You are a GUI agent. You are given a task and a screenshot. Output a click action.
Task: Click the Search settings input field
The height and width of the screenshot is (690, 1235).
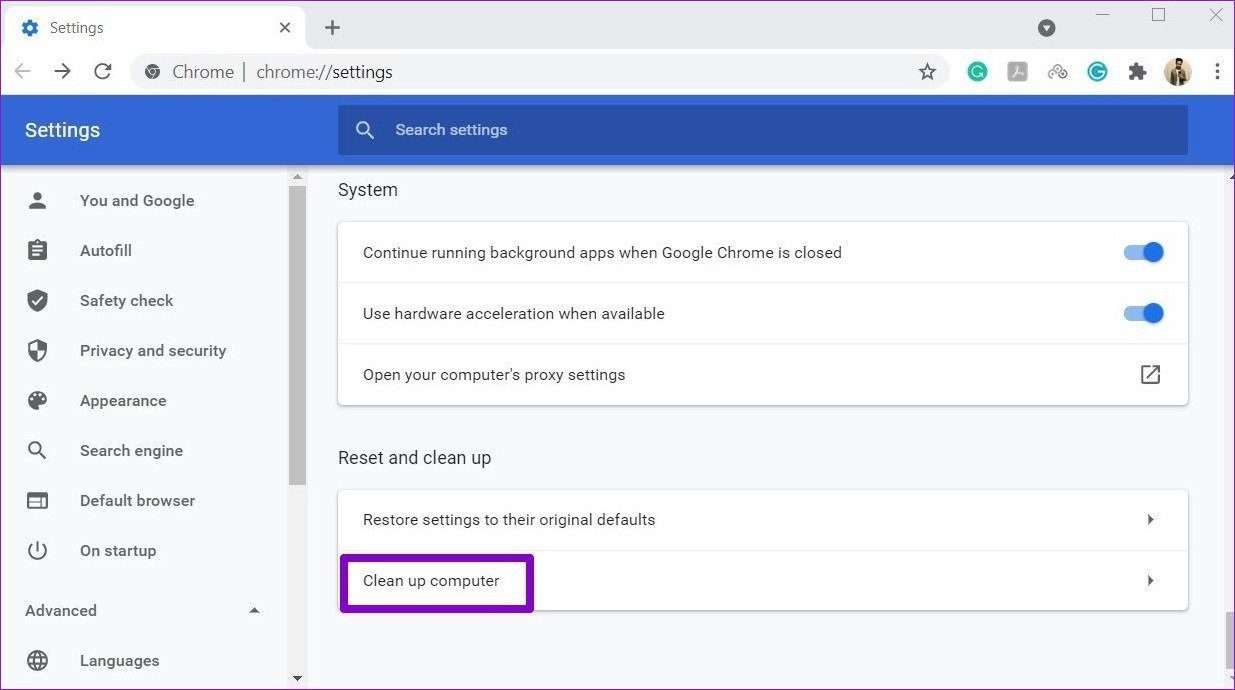coord(763,130)
